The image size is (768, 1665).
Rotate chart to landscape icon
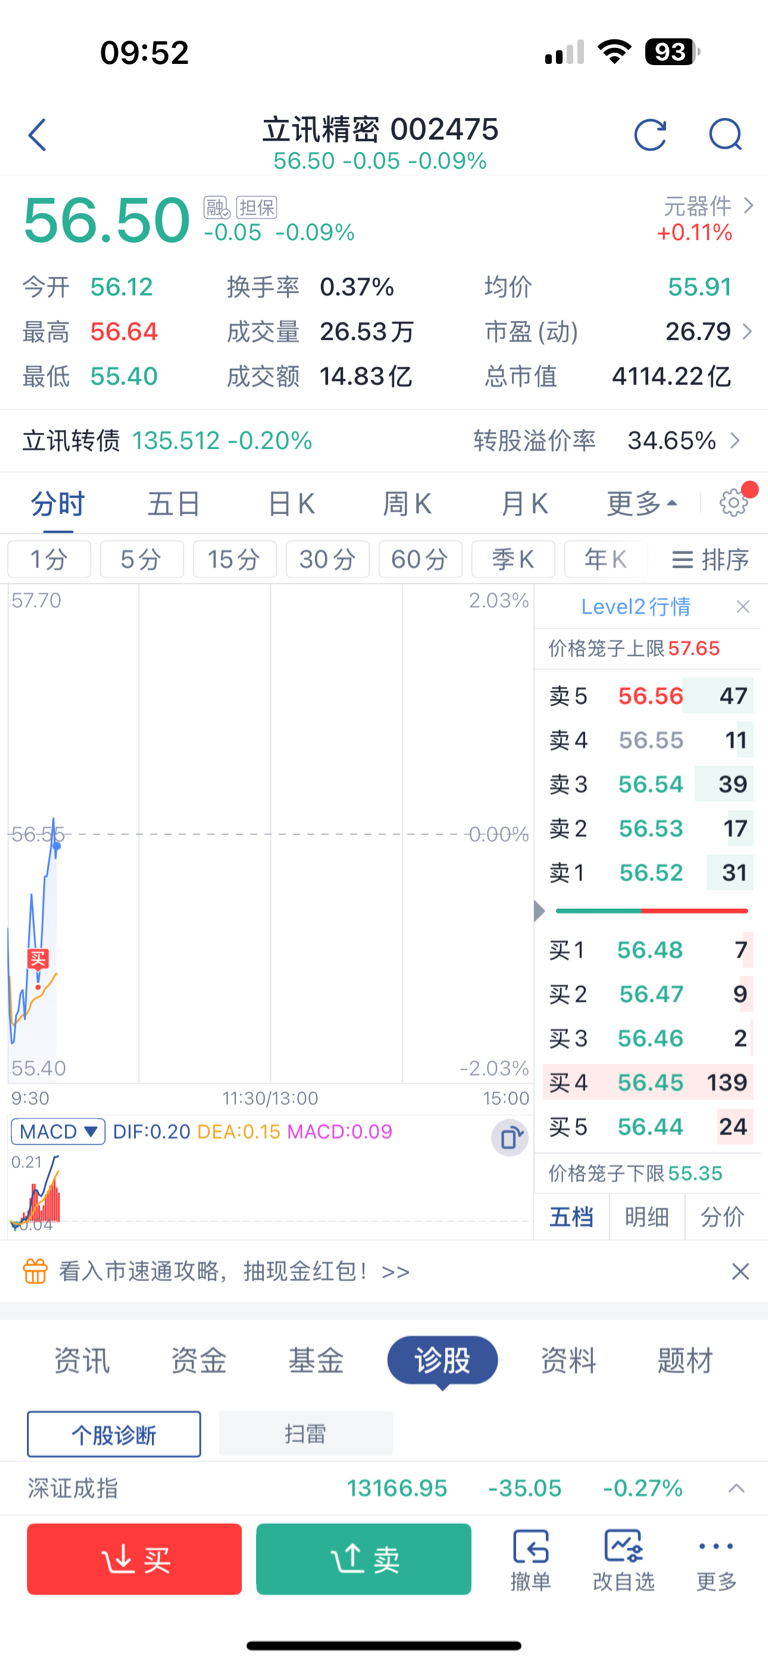pos(510,1138)
